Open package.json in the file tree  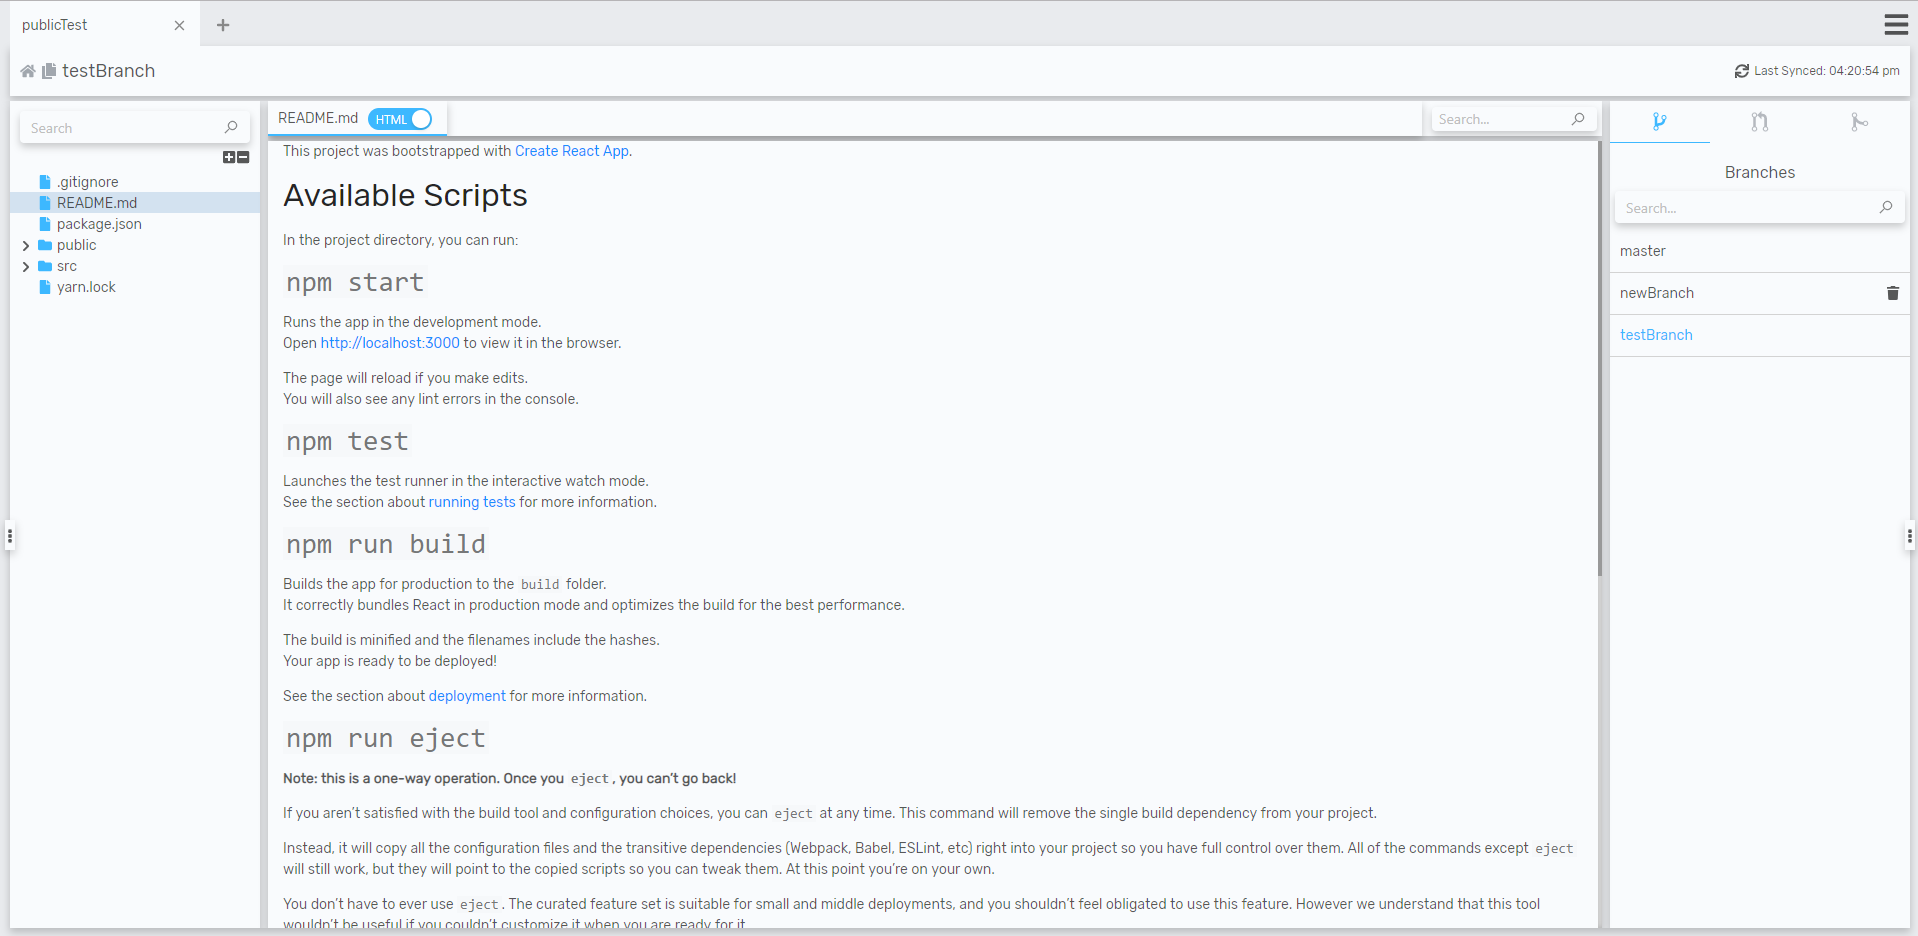99,224
